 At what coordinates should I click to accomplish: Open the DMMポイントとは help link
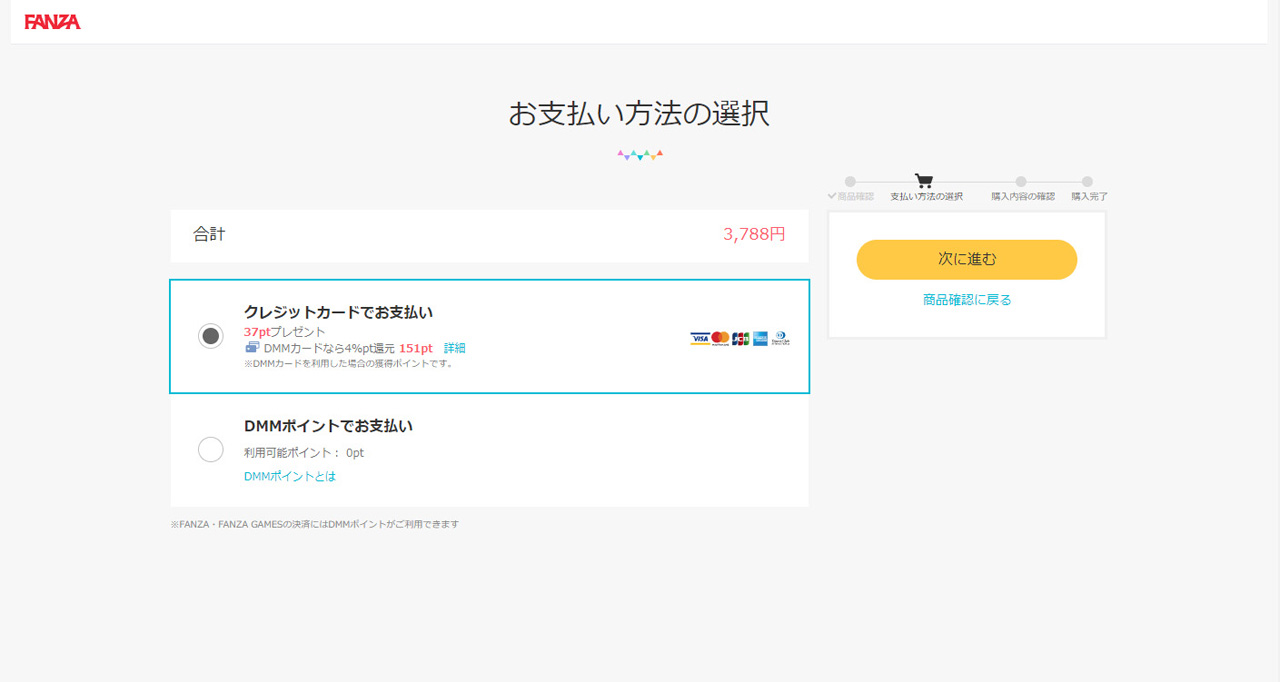click(290, 477)
